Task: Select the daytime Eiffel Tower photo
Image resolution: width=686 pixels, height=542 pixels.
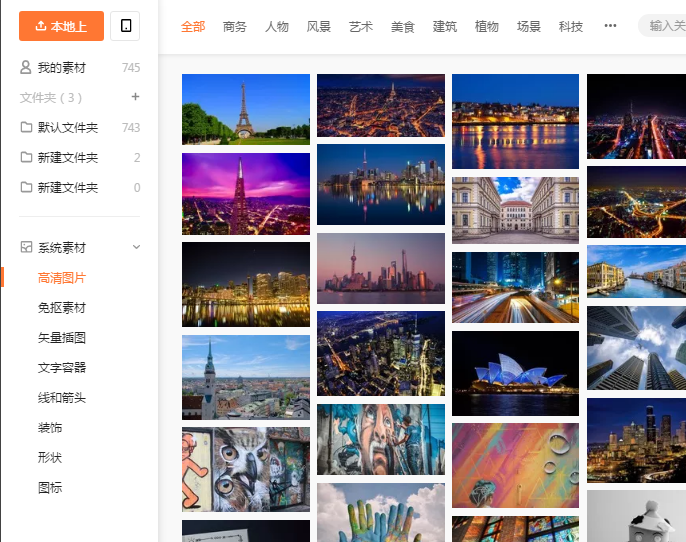Action: pyautogui.click(x=246, y=109)
